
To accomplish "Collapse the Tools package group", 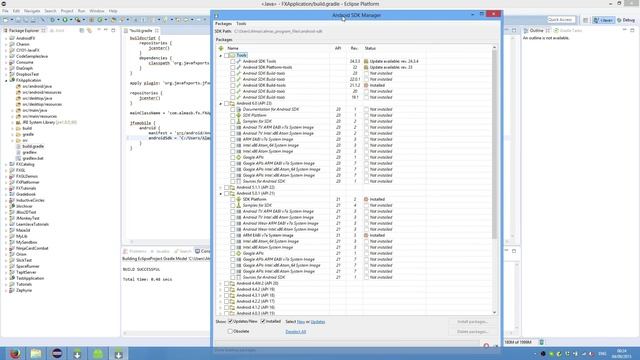I will point(221,55).
